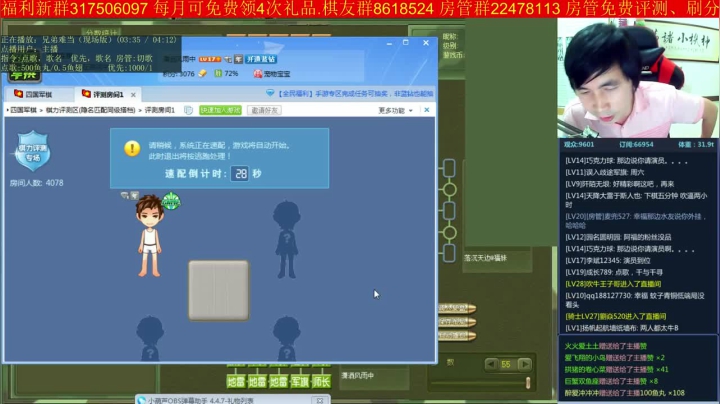720x404 pixels.
Task: Close the 小葫芦OBS弹幕助手 gift list window
Action: pyautogui.click(x=320, y=400)
